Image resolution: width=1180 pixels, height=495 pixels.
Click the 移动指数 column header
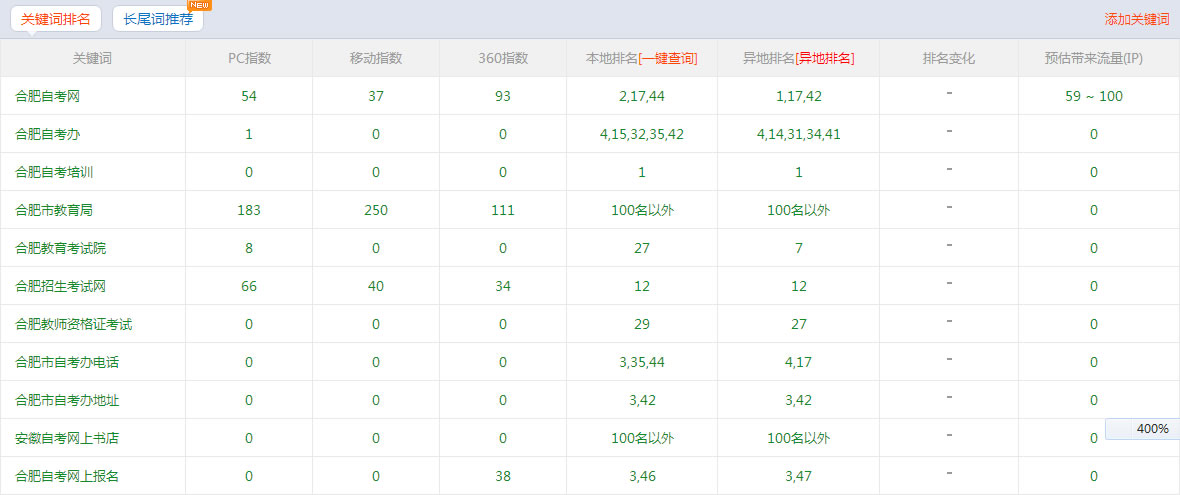(x=376, y=58)
